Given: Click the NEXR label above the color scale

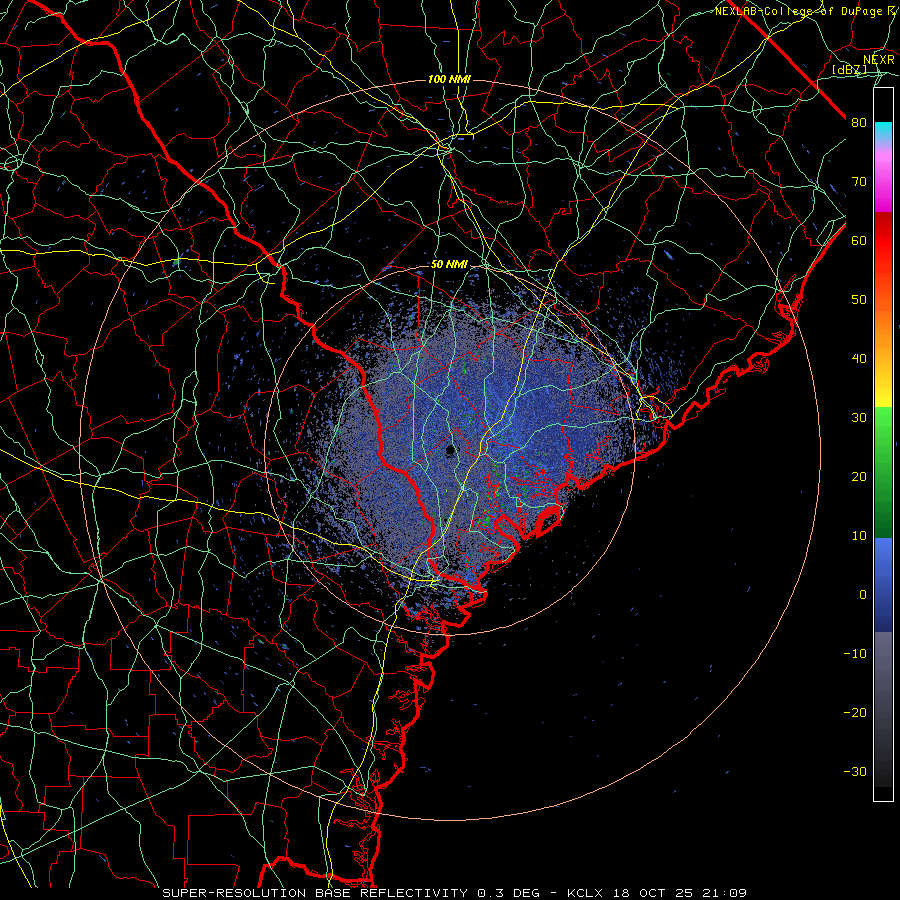Looking at the screenshot, I should [879, 60].
